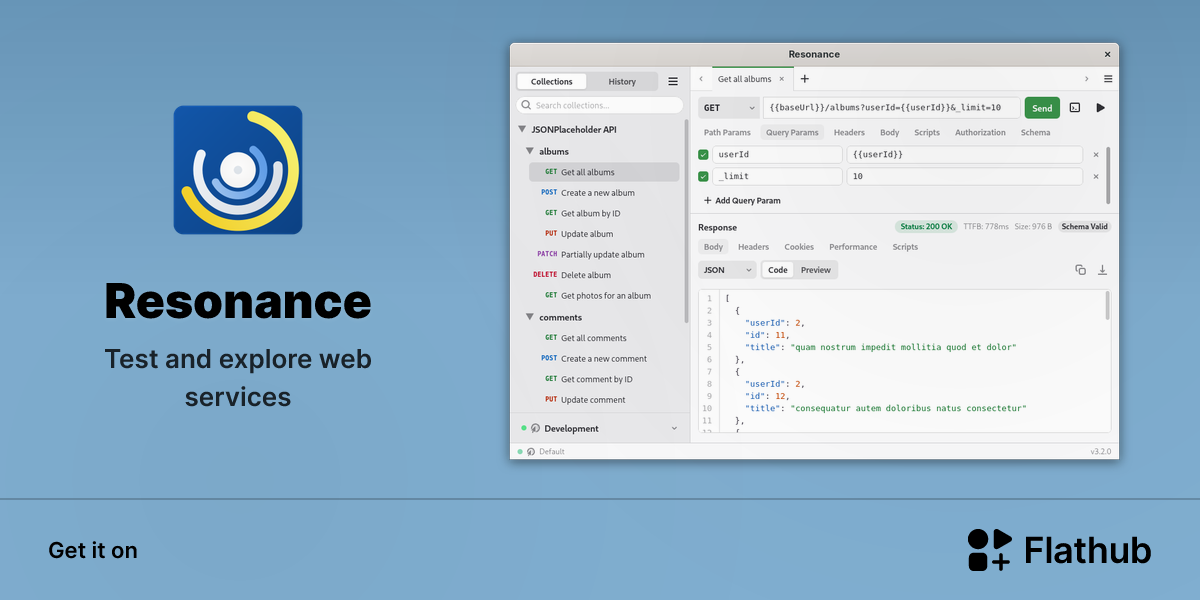Click next tab arrow in tab bar

(x=1086, y=79)
